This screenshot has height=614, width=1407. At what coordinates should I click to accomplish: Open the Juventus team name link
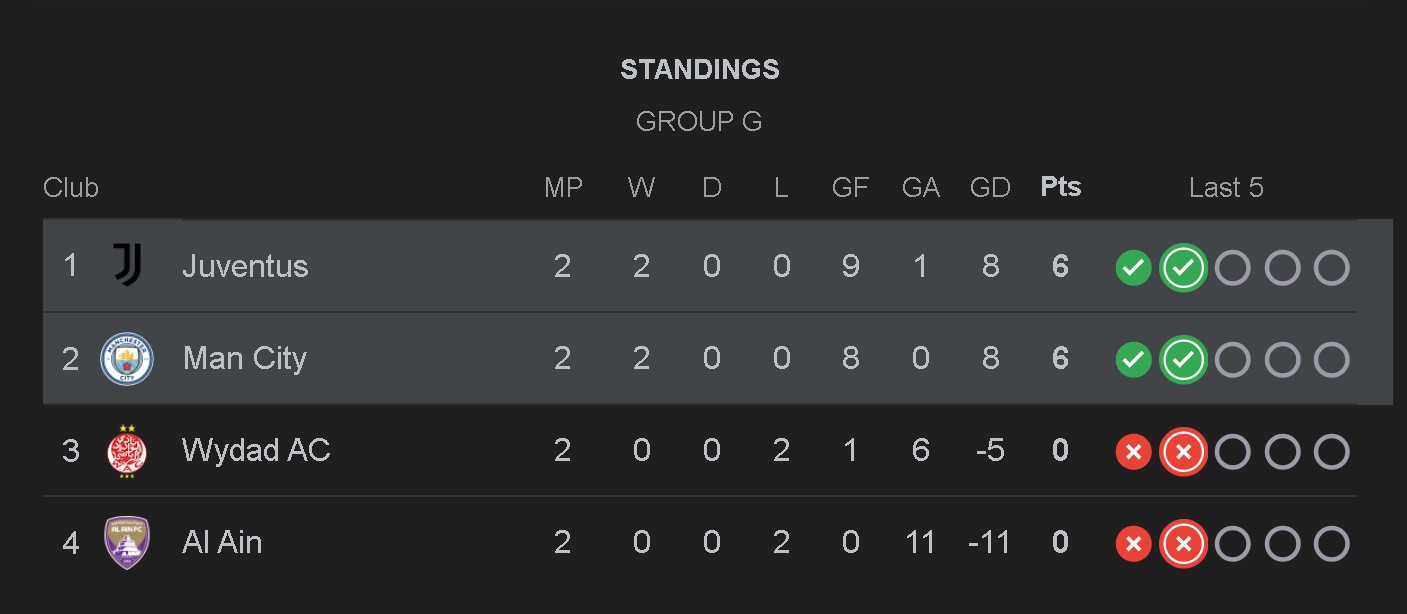[x=245, y=266]
